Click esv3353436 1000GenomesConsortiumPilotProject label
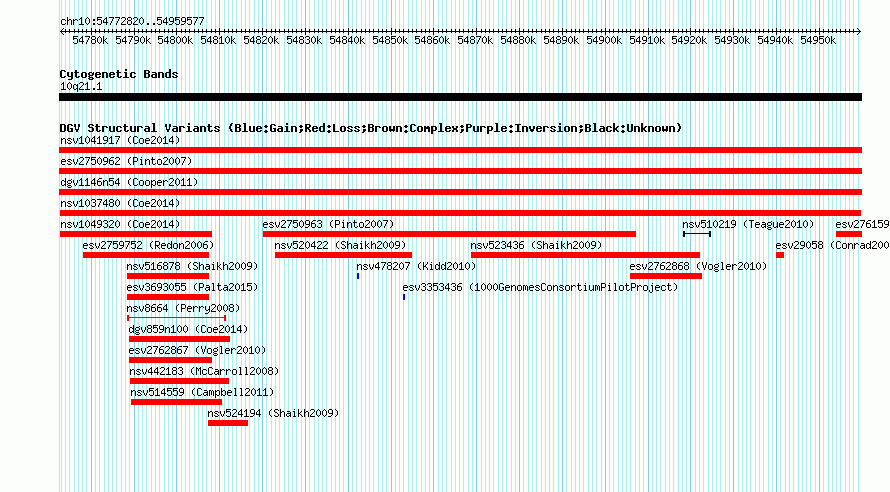890x492 pixels. tap(540, 287)
